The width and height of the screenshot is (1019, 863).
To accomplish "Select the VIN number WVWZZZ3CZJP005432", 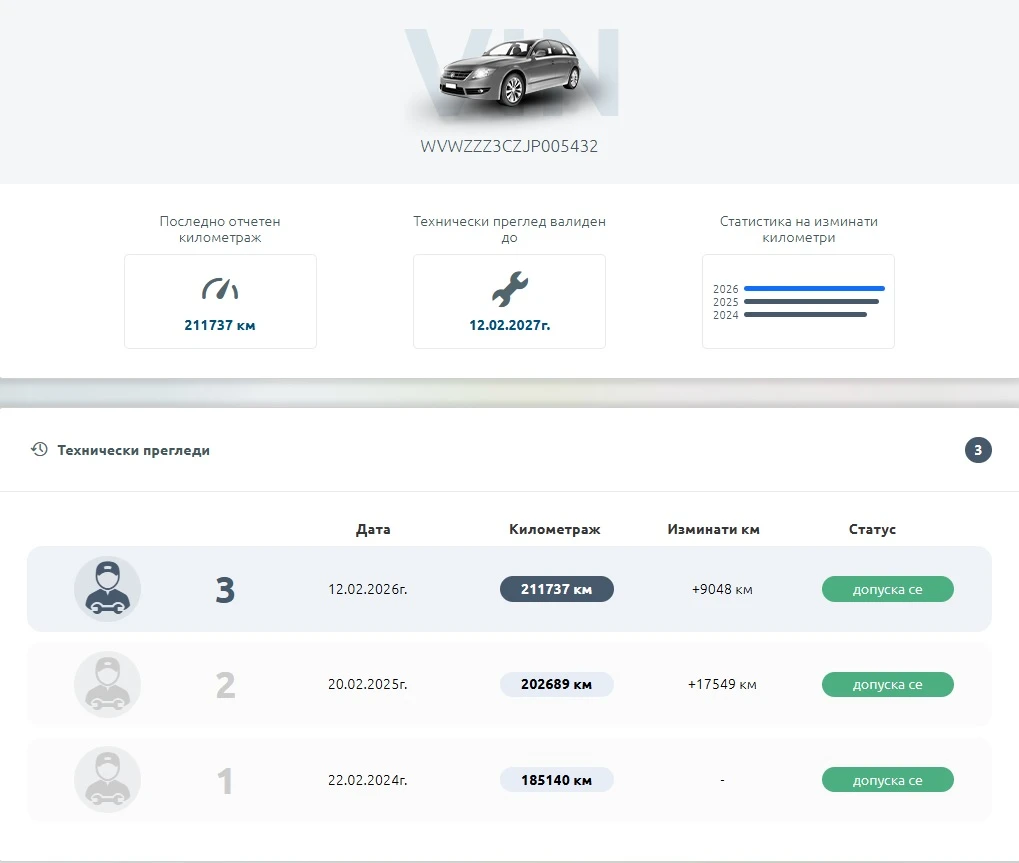I will [509, 146].
